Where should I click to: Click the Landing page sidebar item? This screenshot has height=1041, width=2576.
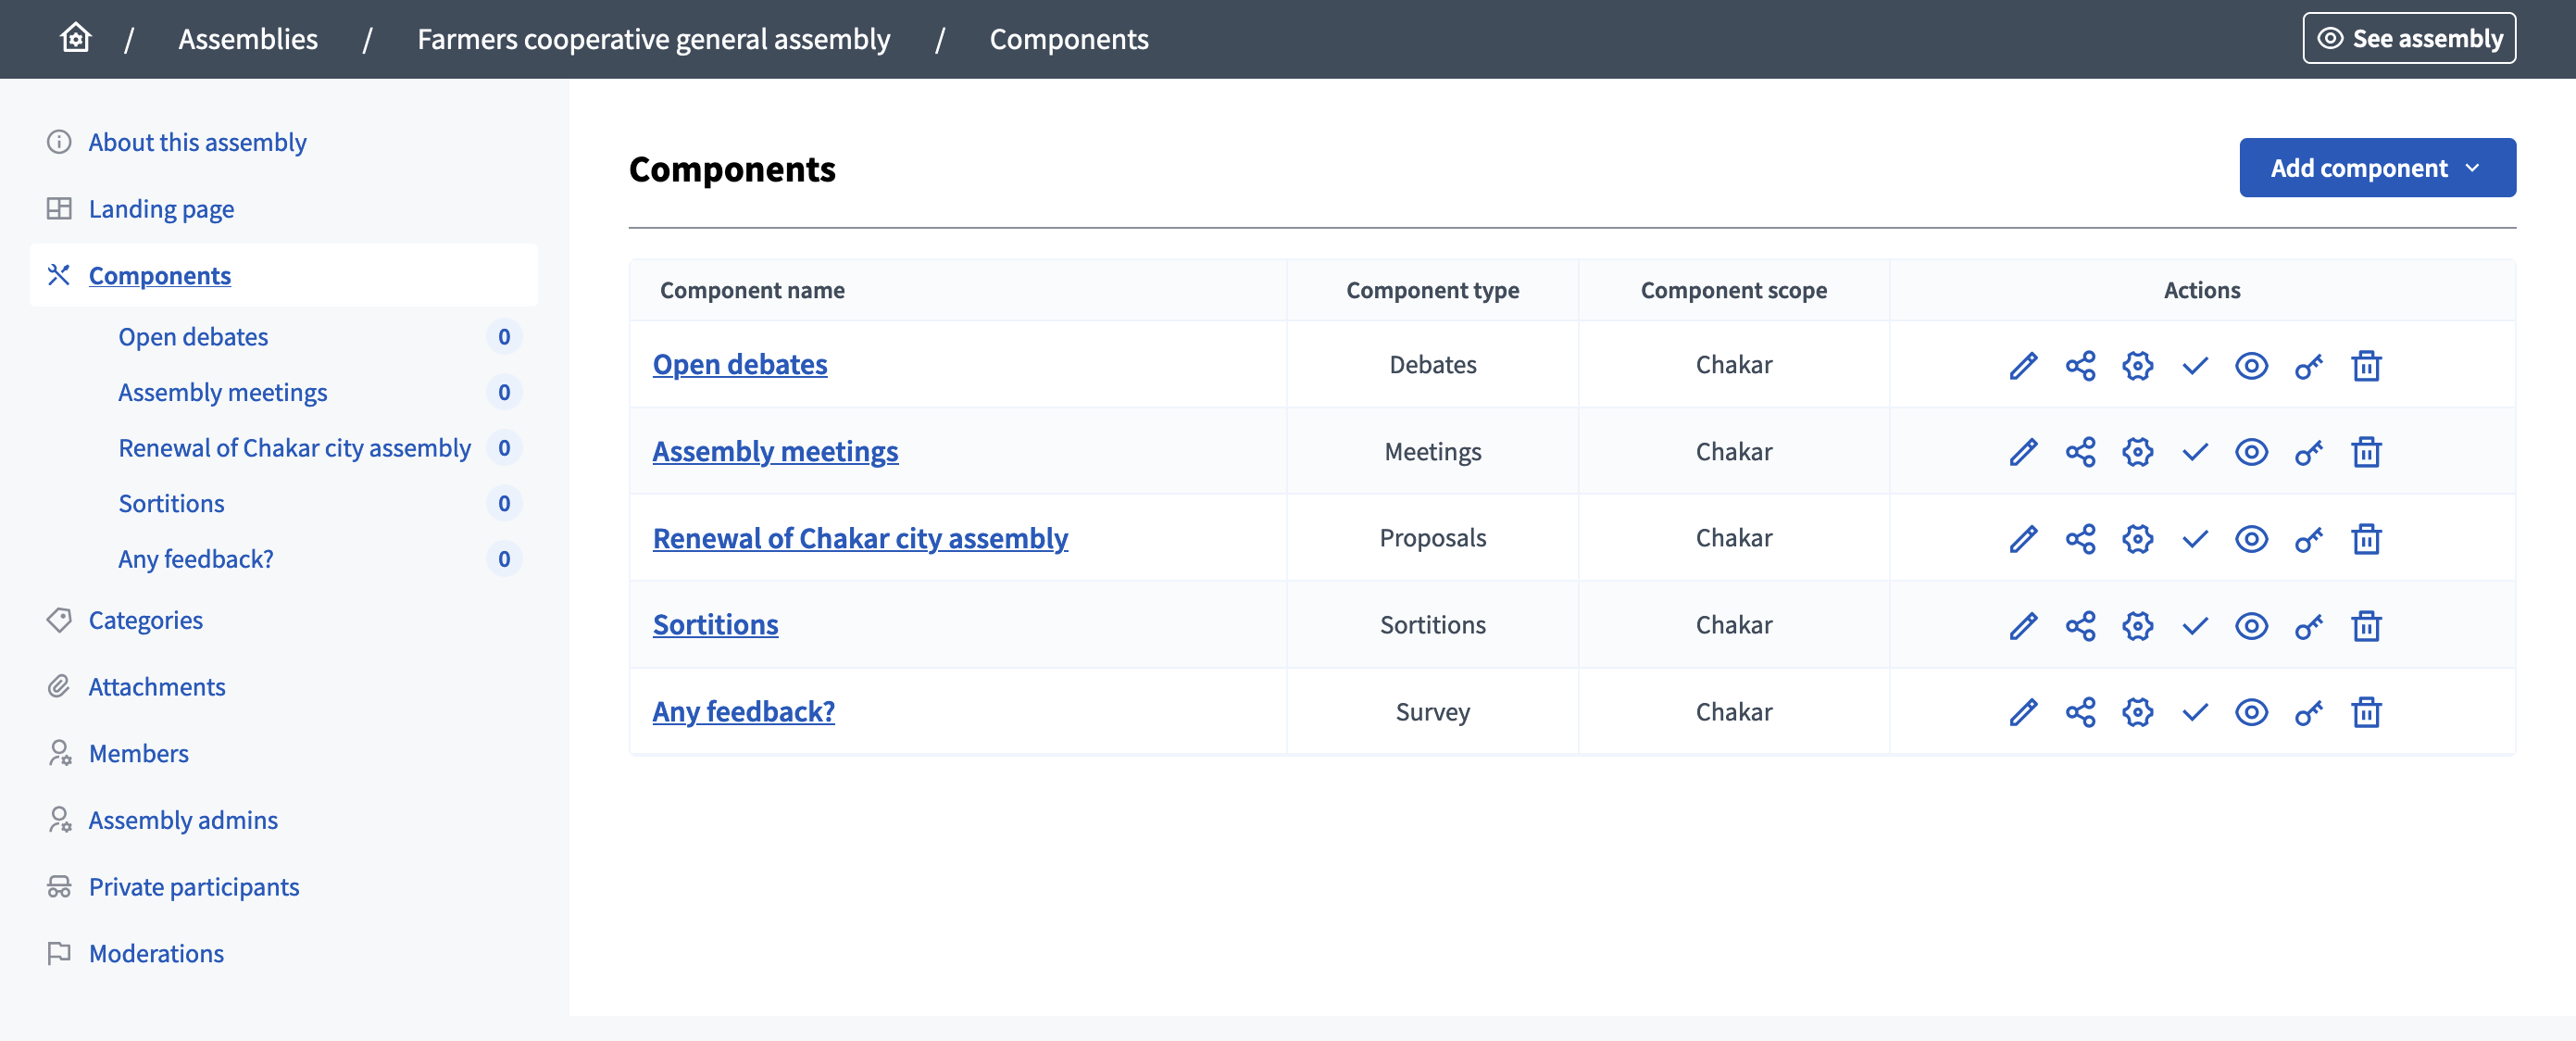point(163,207)
